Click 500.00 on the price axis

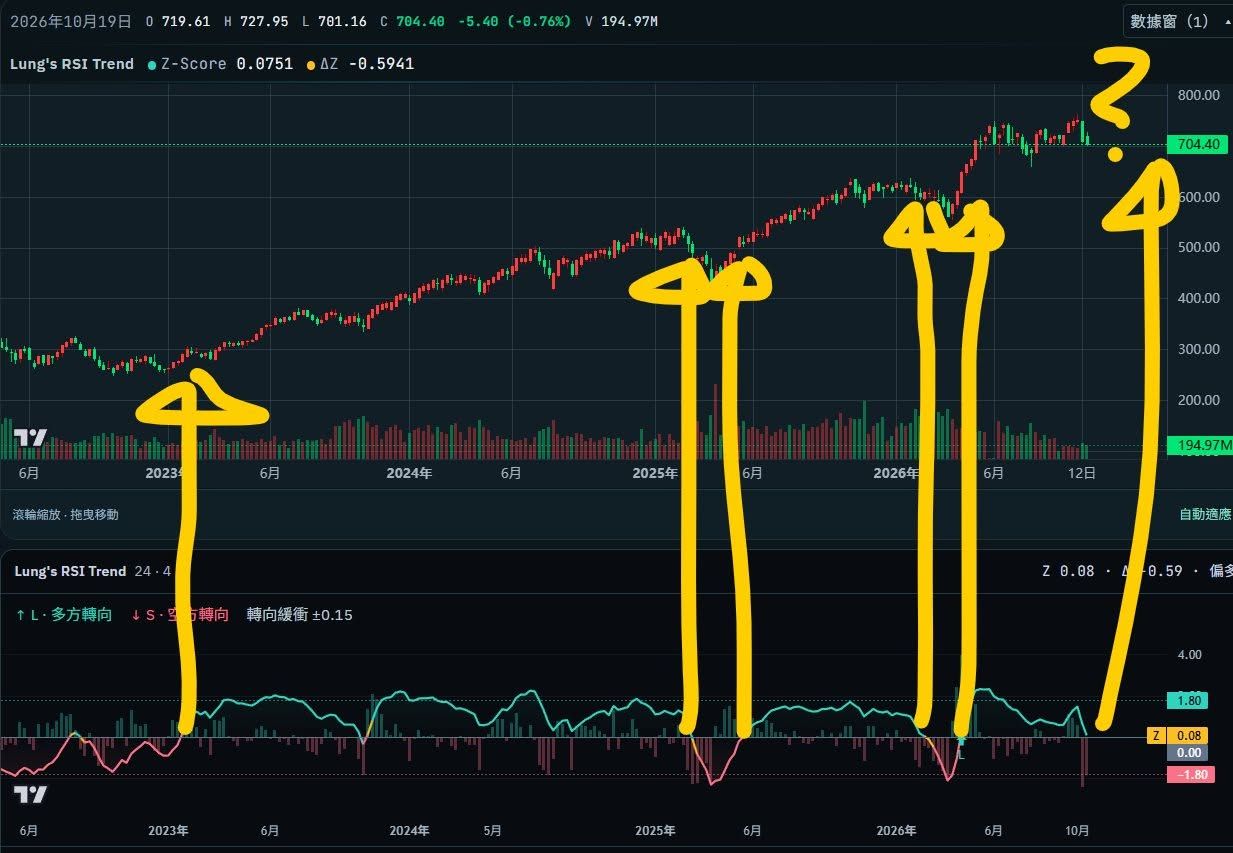point(1198,247)
